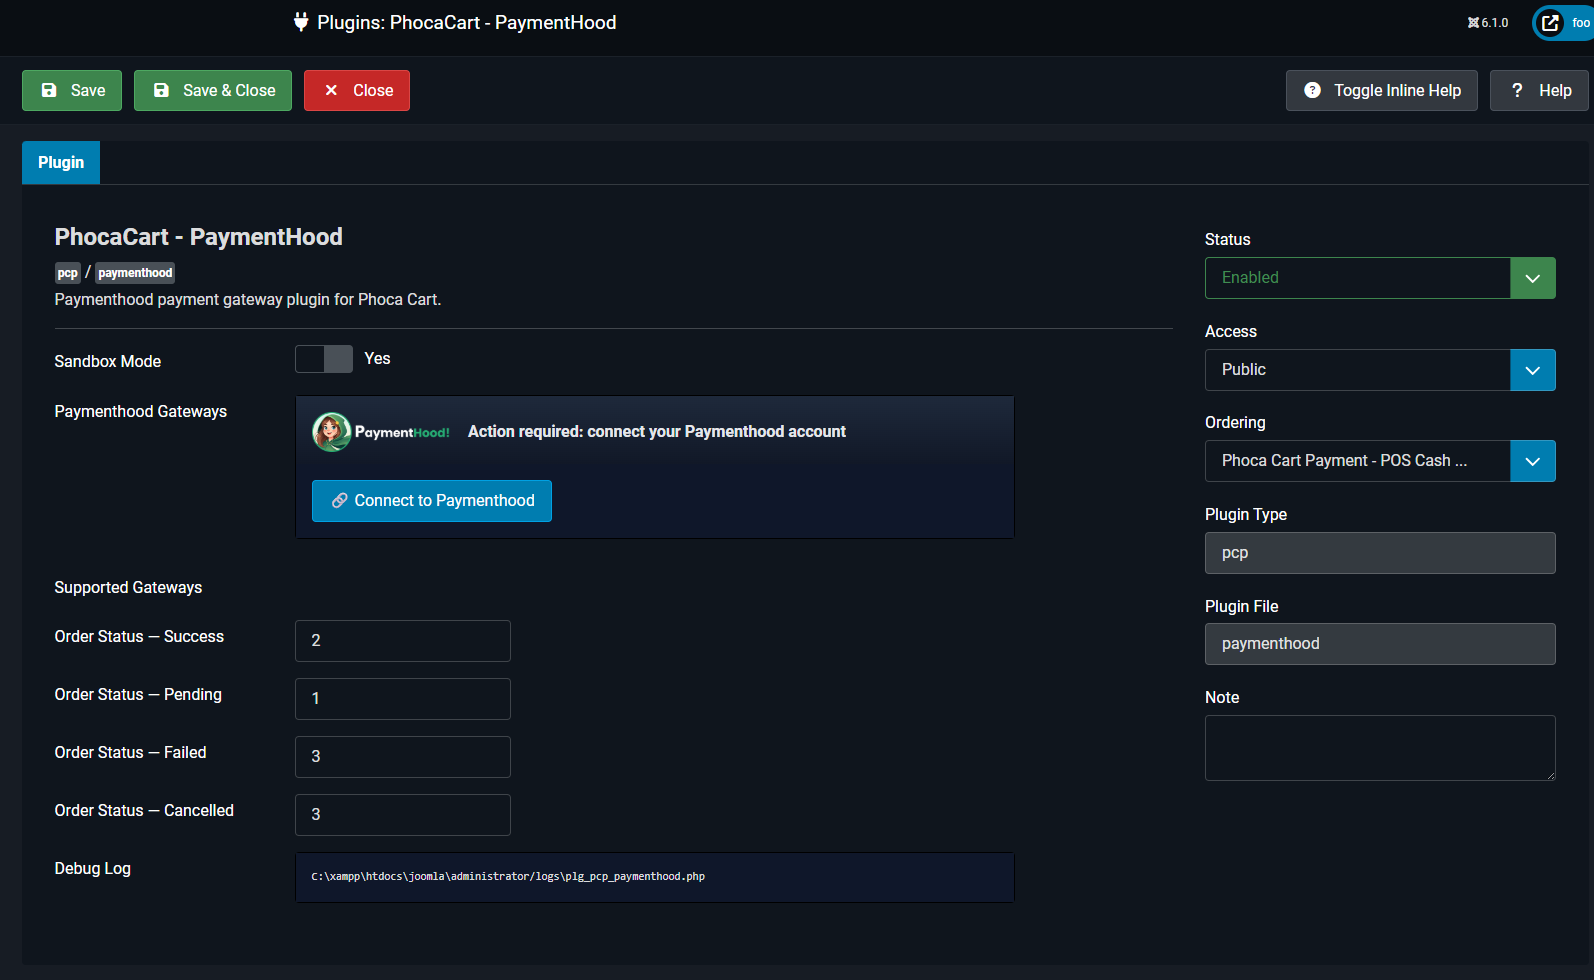Click the Debug Log path text
1594x980 pixels.
[x=508, y=877]
